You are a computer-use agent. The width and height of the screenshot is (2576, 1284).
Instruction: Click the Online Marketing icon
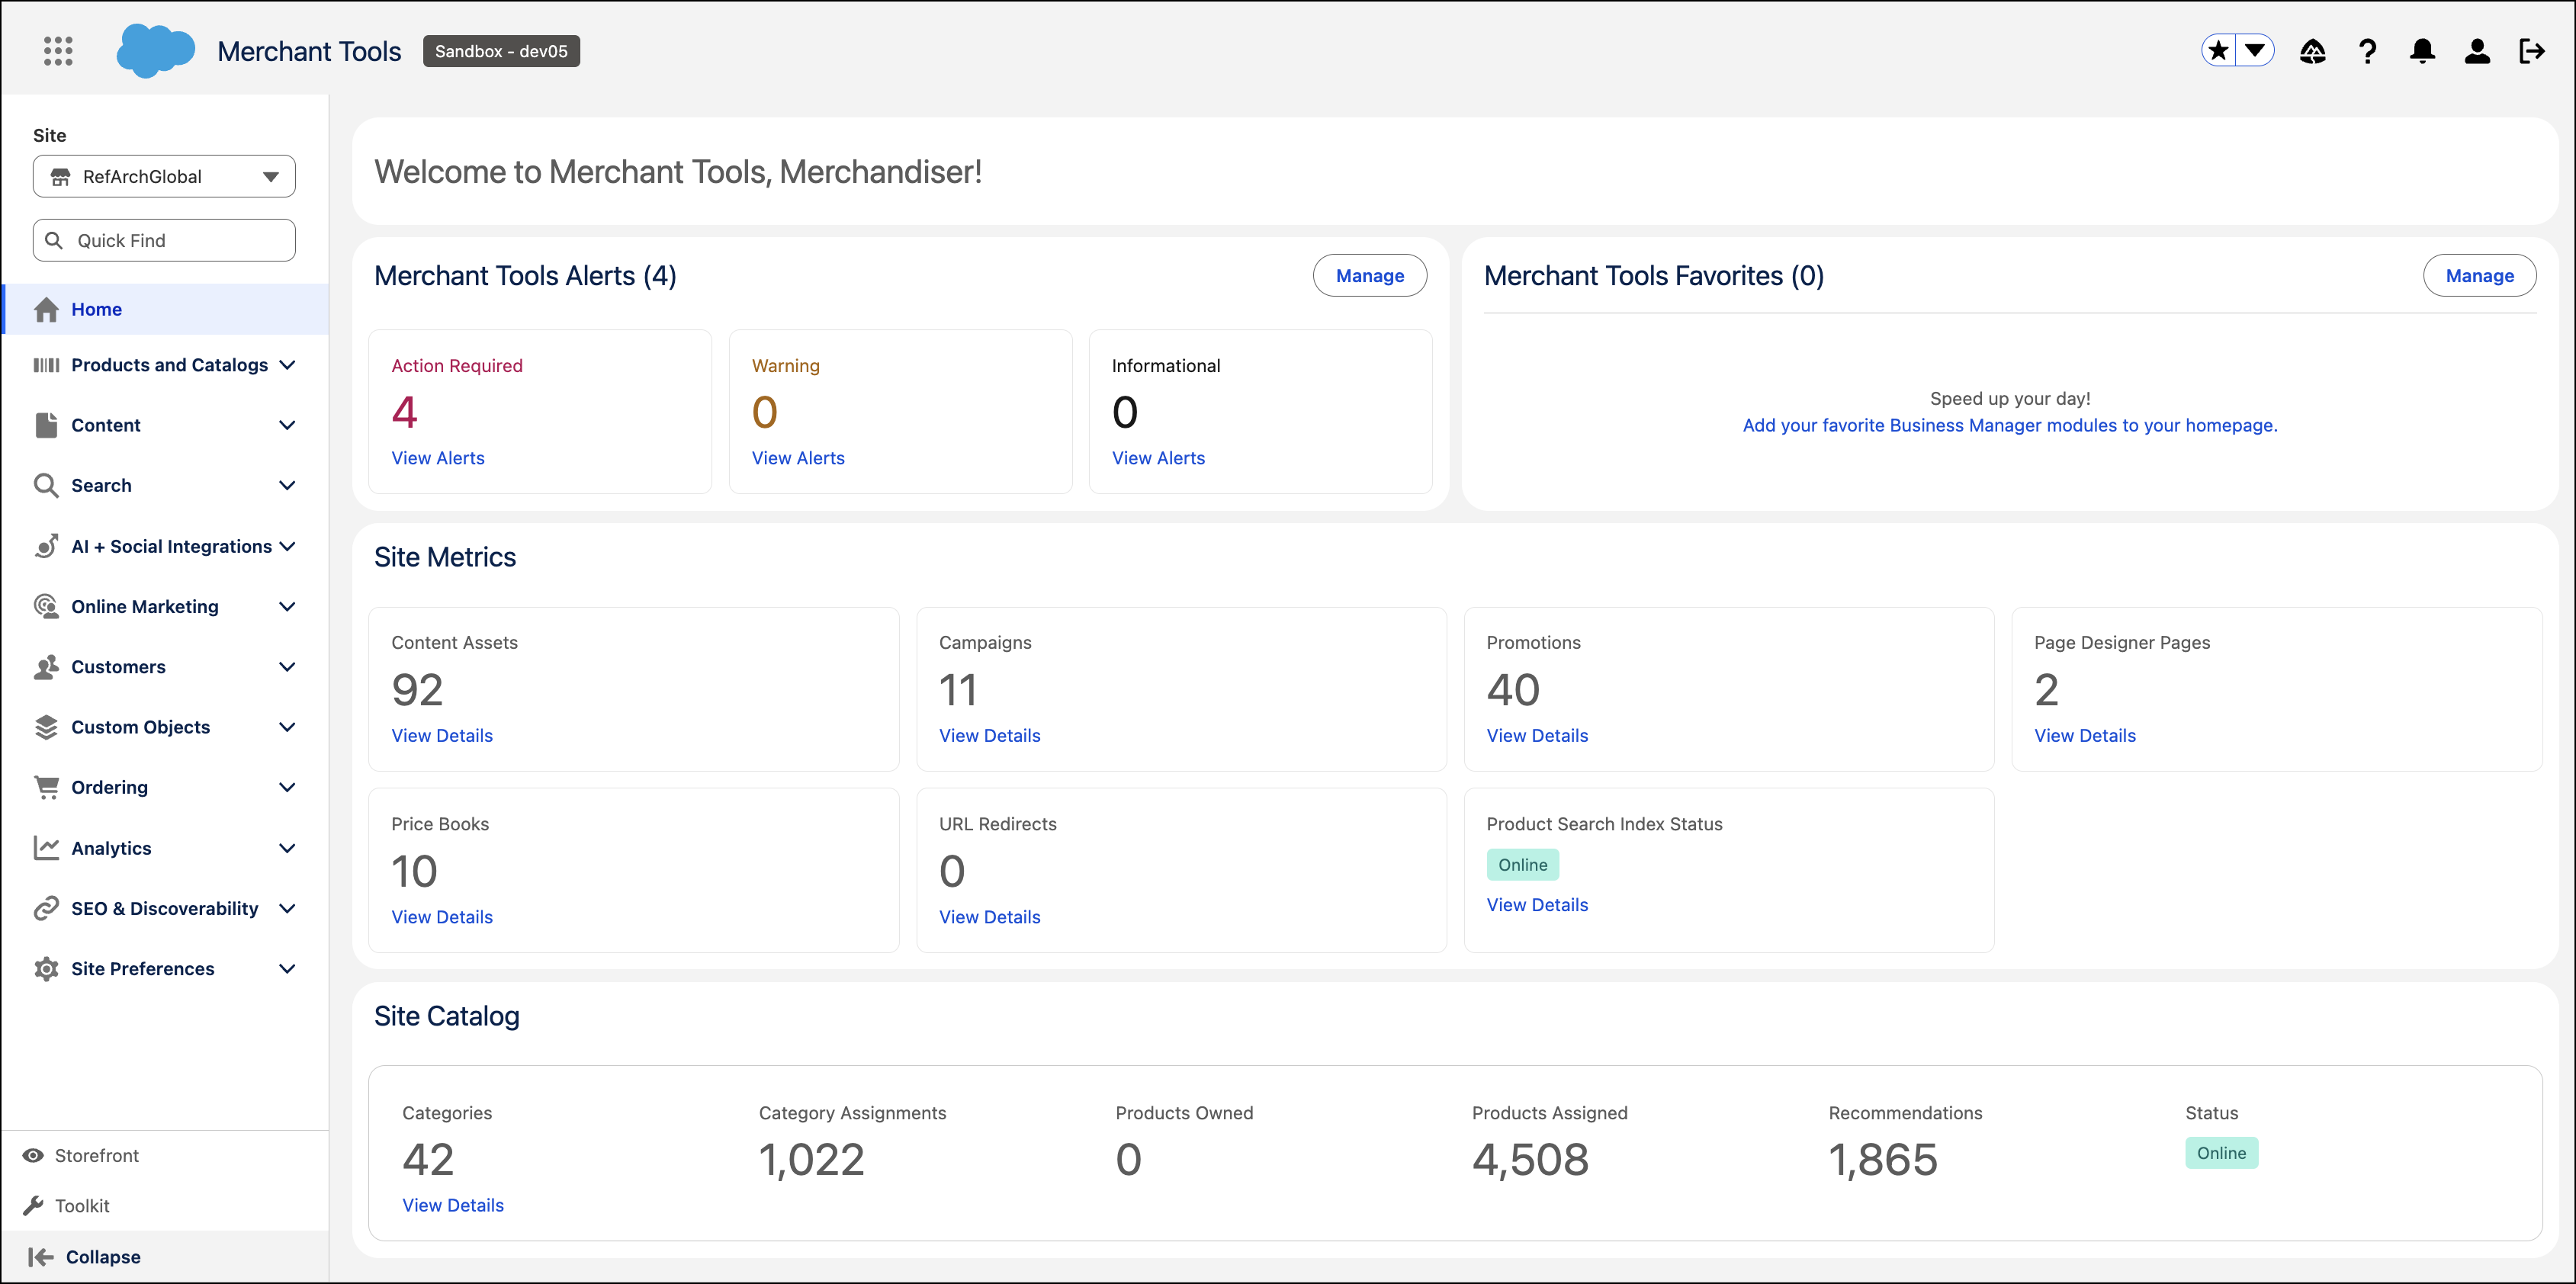point(46,606)
